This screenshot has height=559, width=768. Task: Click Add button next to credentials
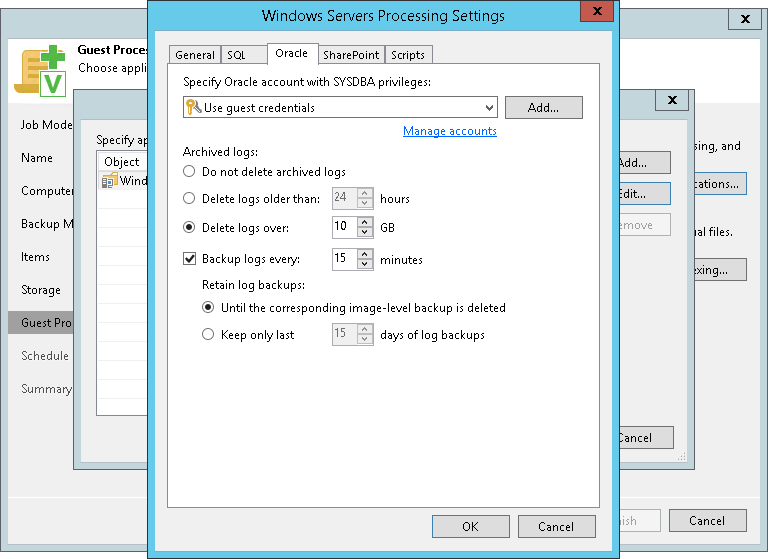[x=544, y=107]
